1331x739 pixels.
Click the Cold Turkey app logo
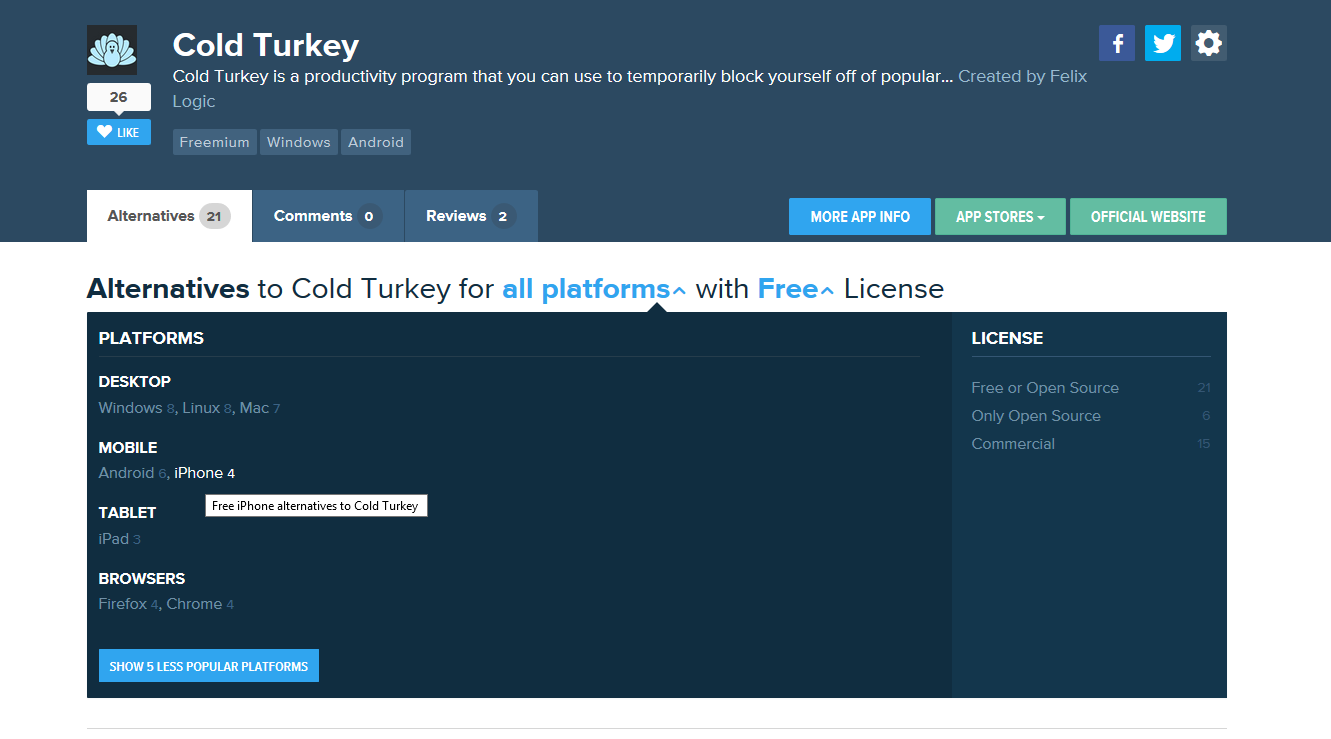point(112,50)
